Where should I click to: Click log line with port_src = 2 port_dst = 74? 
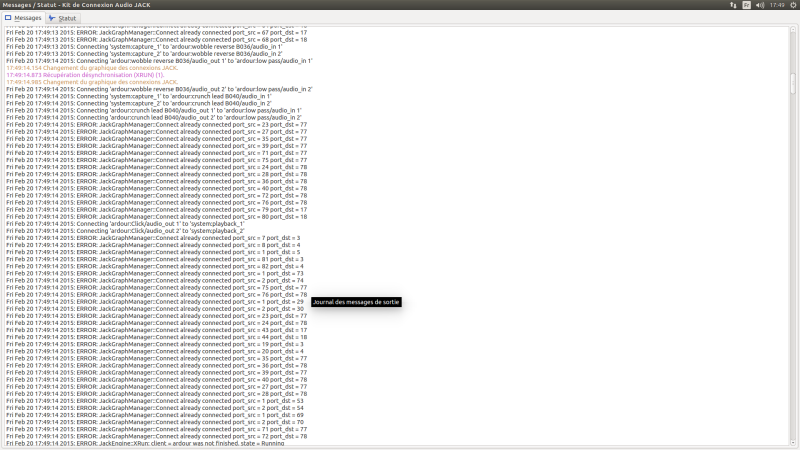155,281
